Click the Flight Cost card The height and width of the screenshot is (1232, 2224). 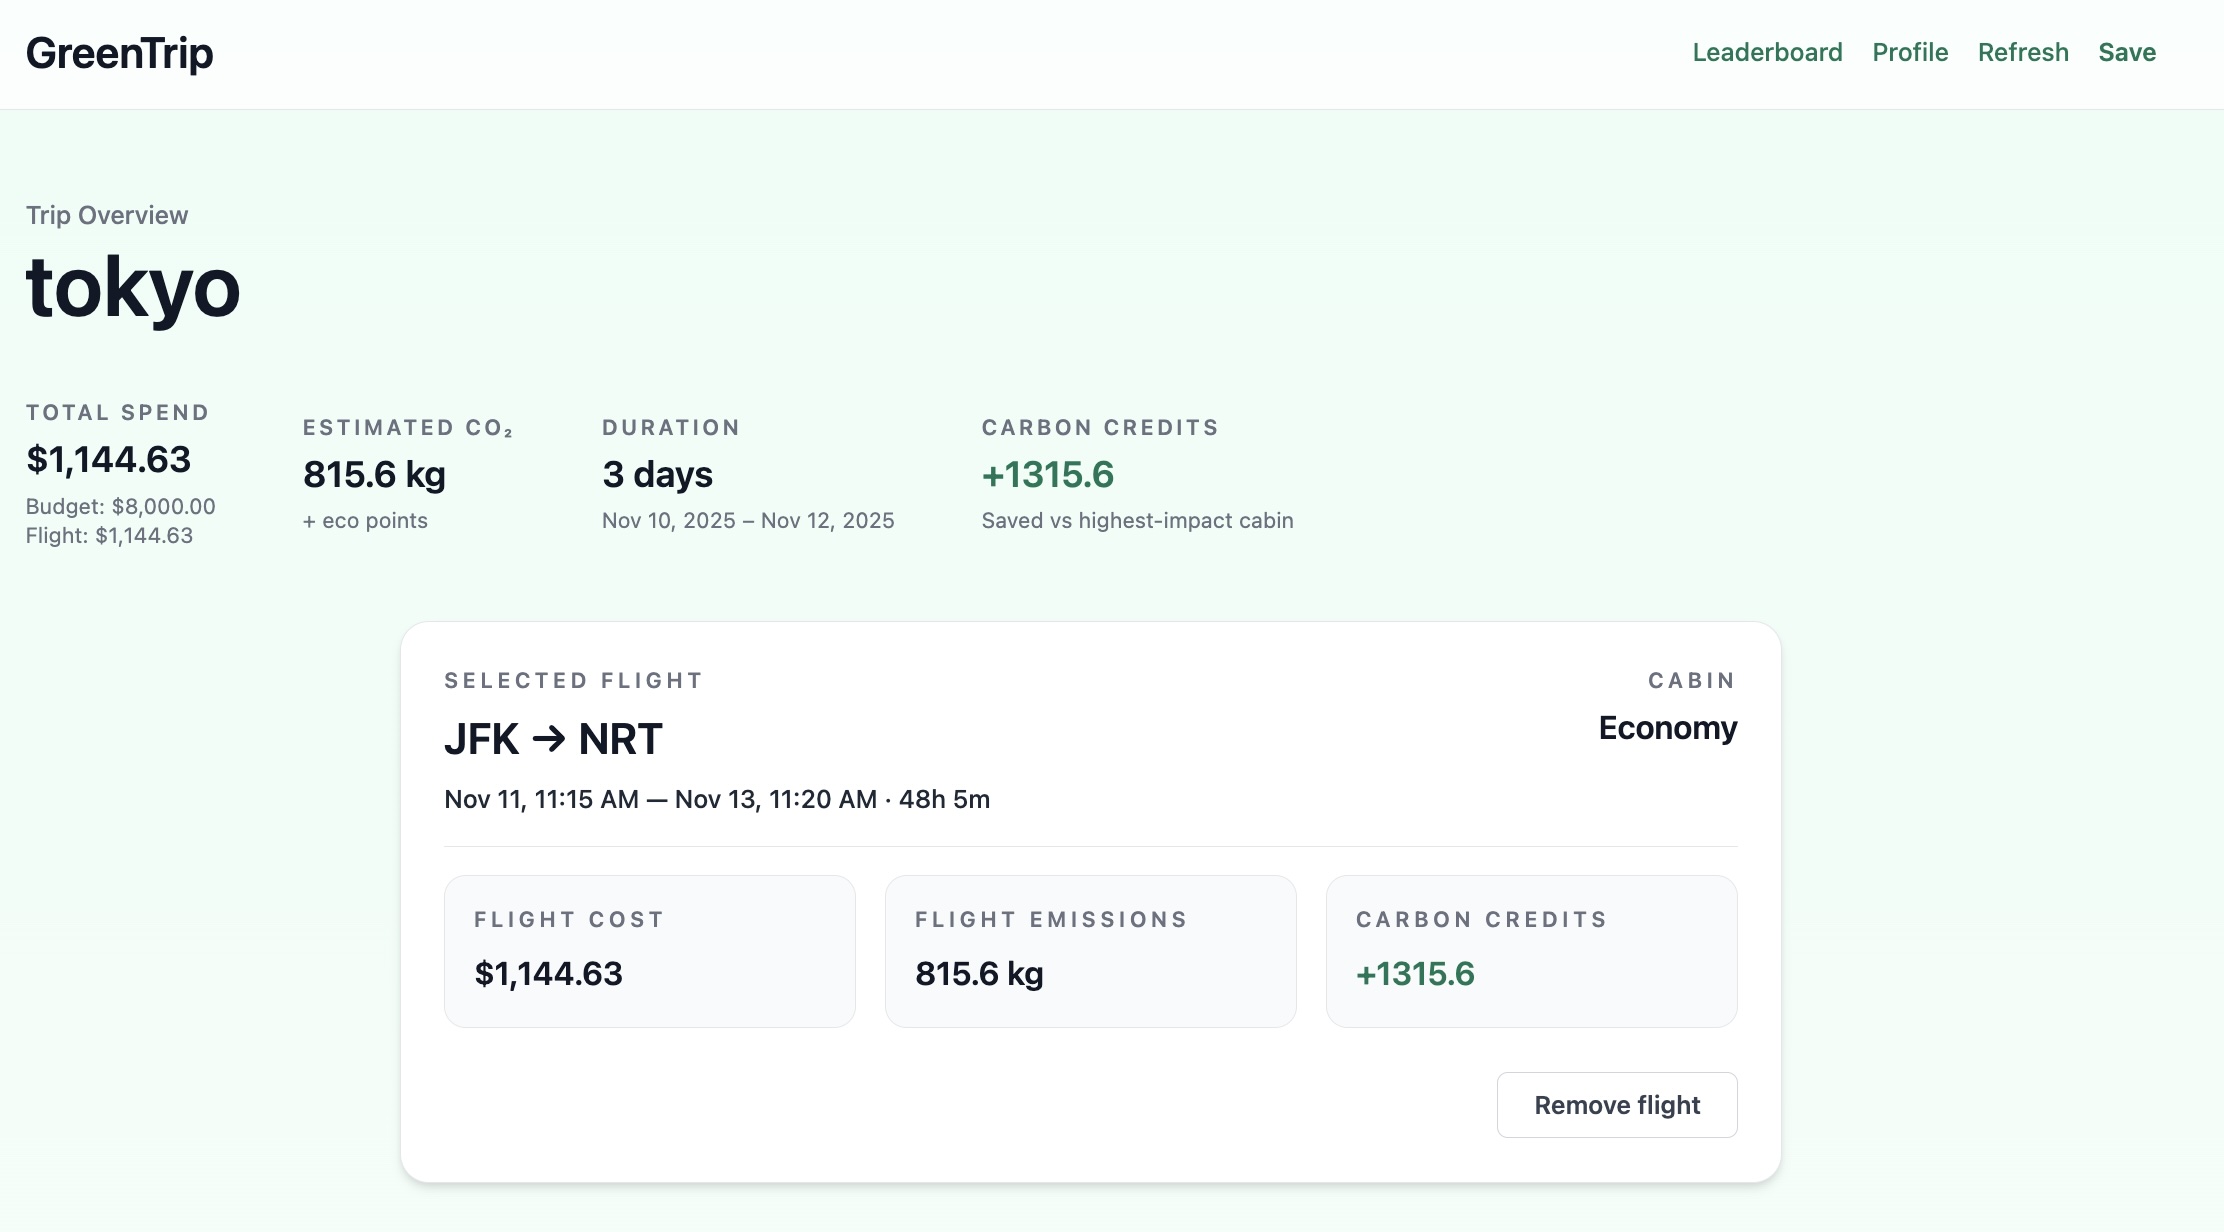click(649, 951)
